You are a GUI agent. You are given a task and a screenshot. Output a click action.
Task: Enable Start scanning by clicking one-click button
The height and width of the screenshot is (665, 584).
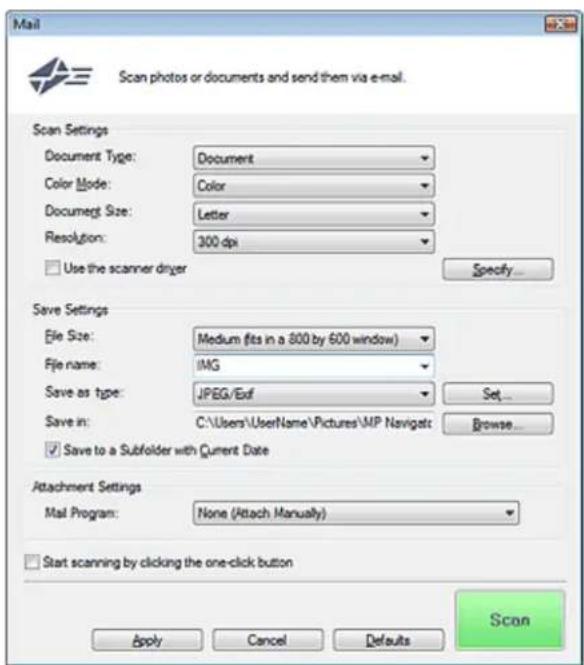[x=32, y=562]
